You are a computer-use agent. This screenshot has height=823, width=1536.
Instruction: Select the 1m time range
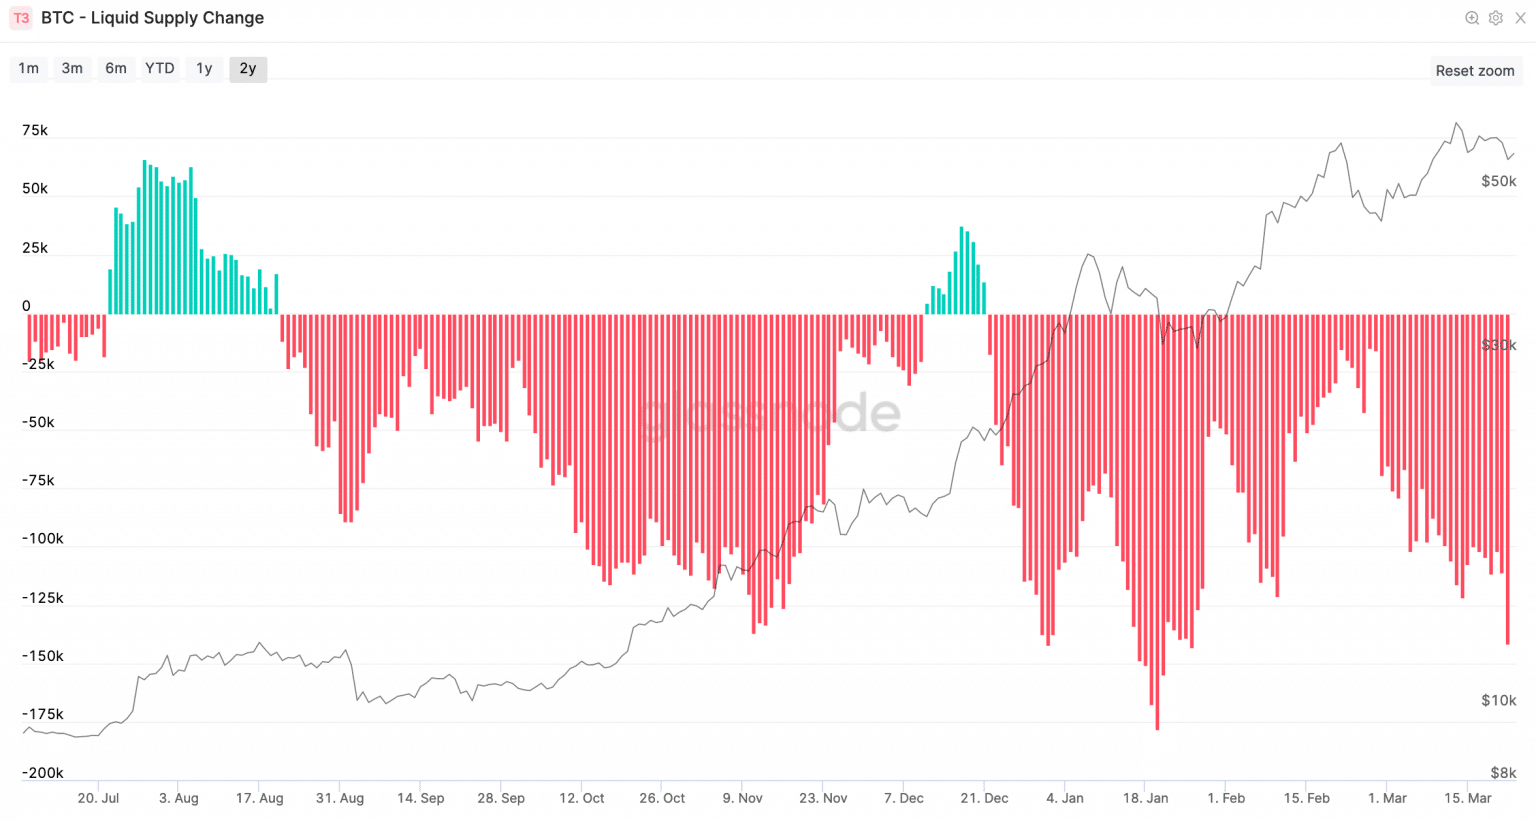[x=29, y=68]
